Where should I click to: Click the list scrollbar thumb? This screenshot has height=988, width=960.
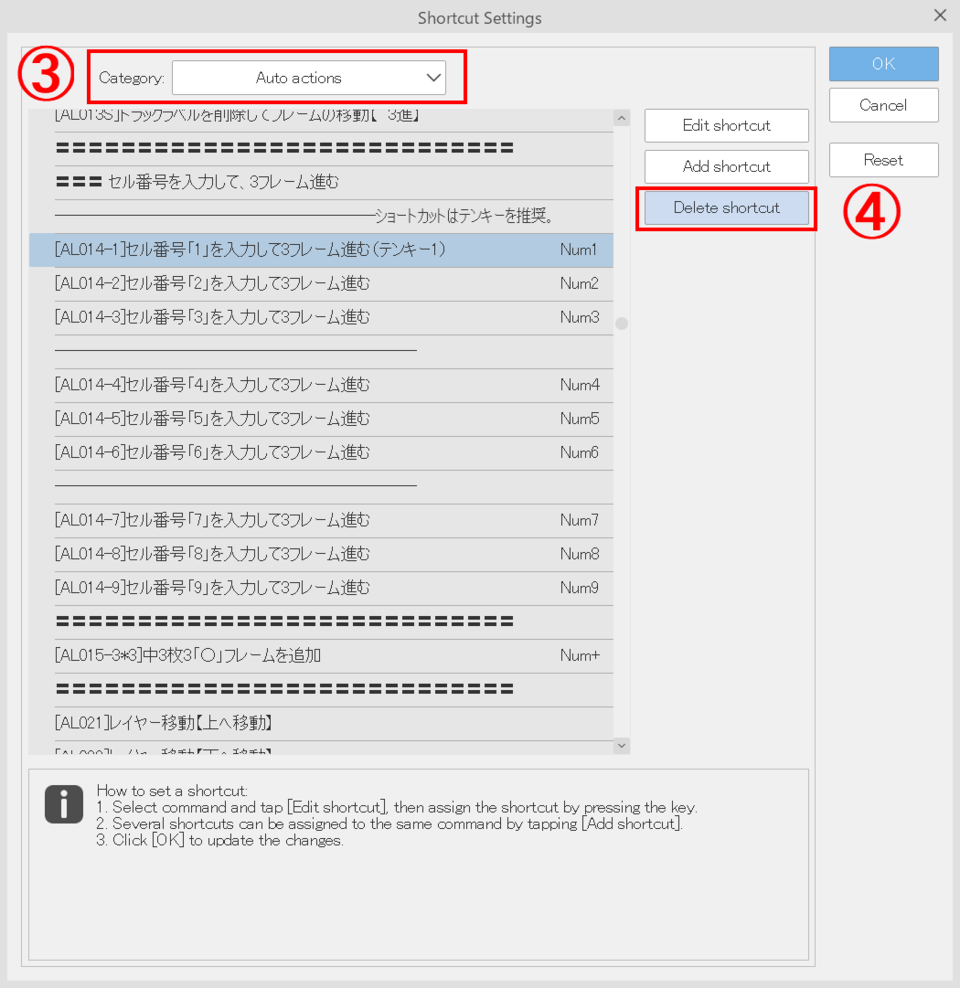[622, 323]
